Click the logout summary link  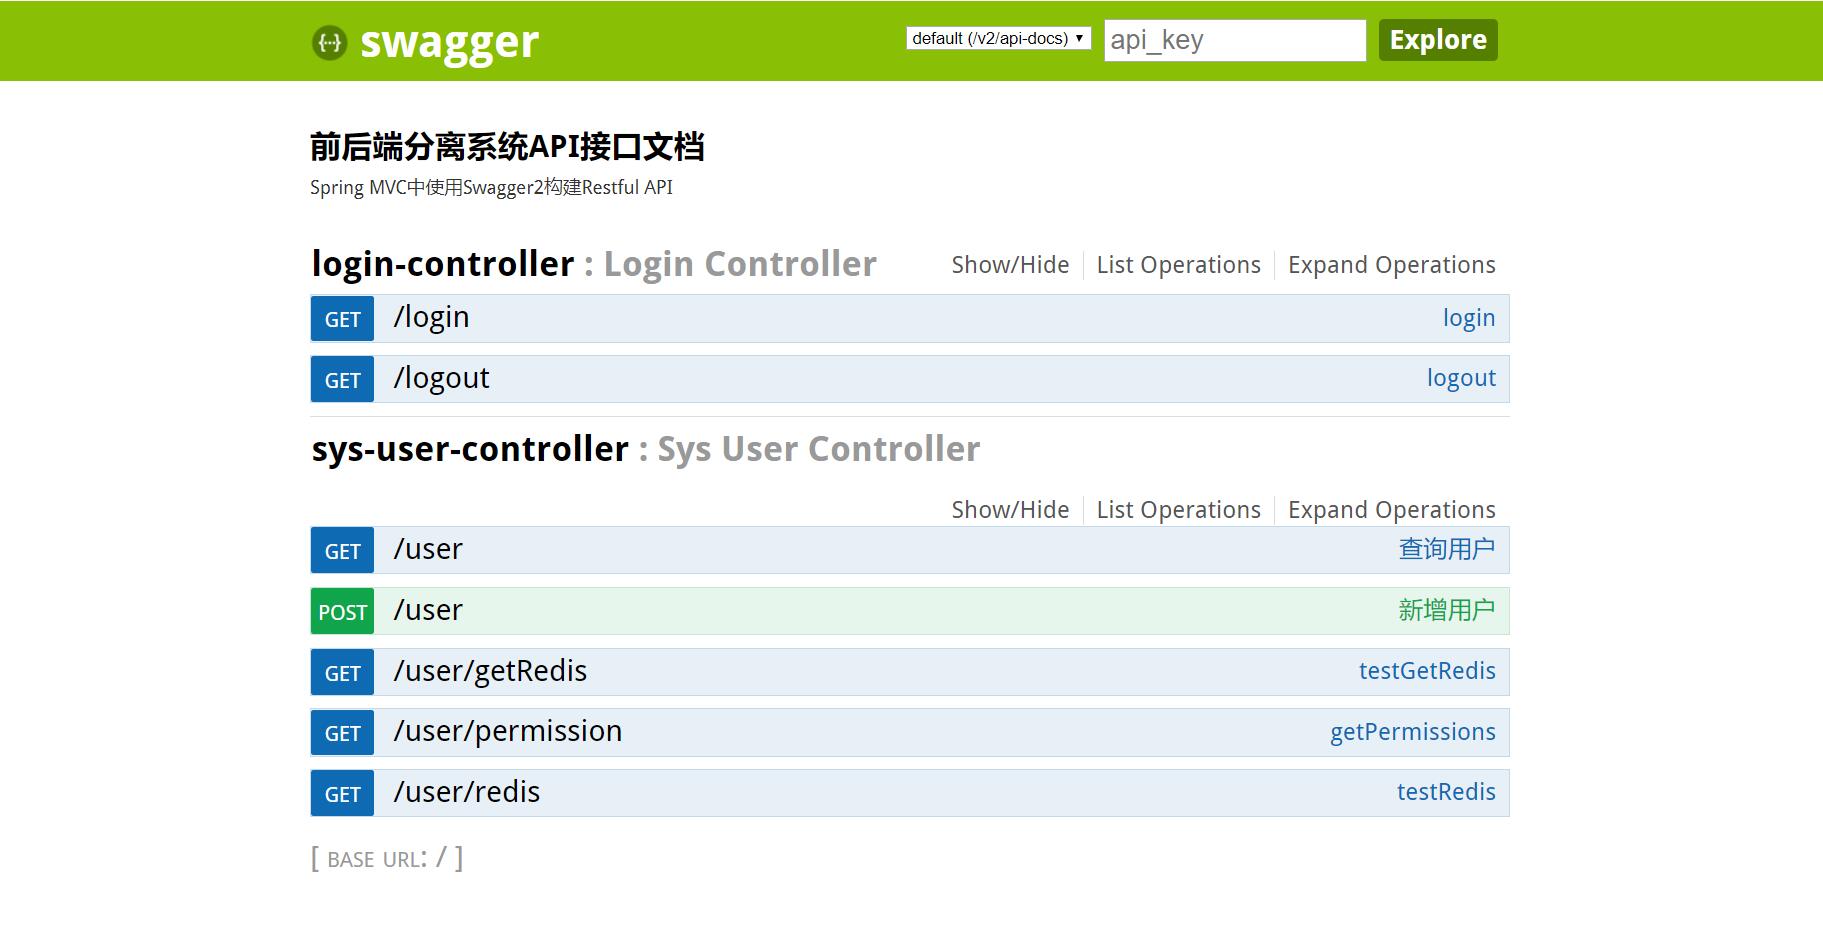(1461, 378)
